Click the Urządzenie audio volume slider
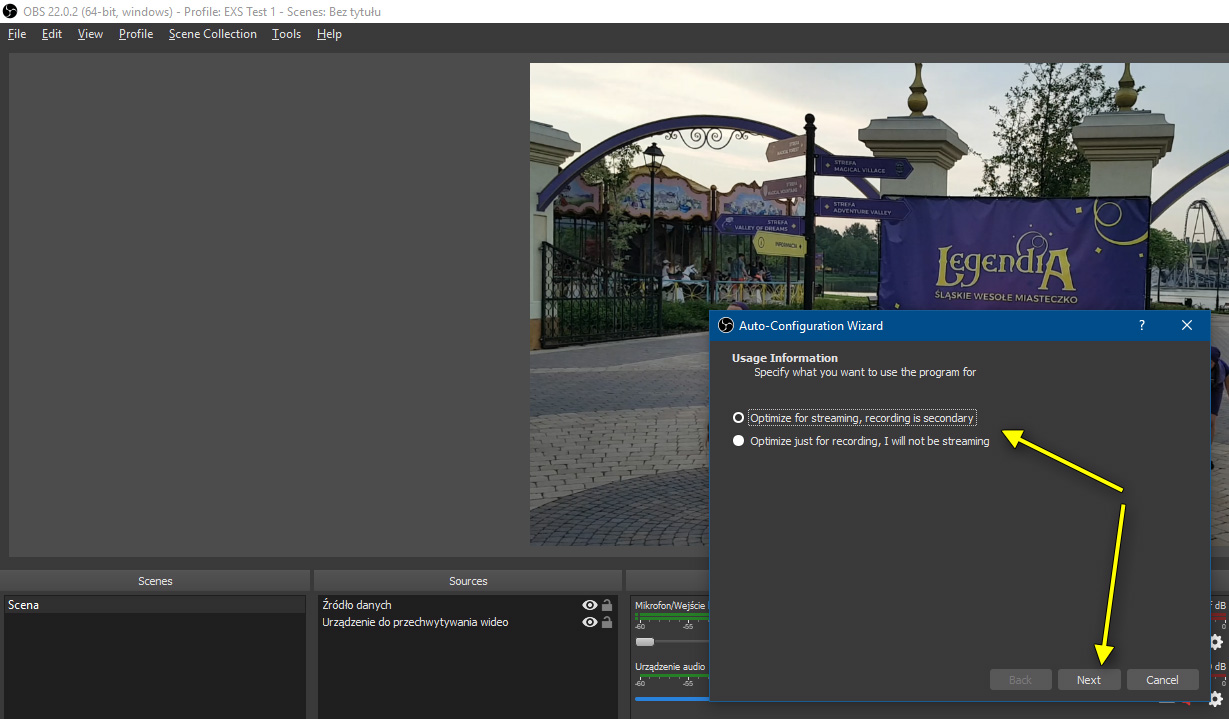The image size is (1229, 719). click(x=672, y=699)
